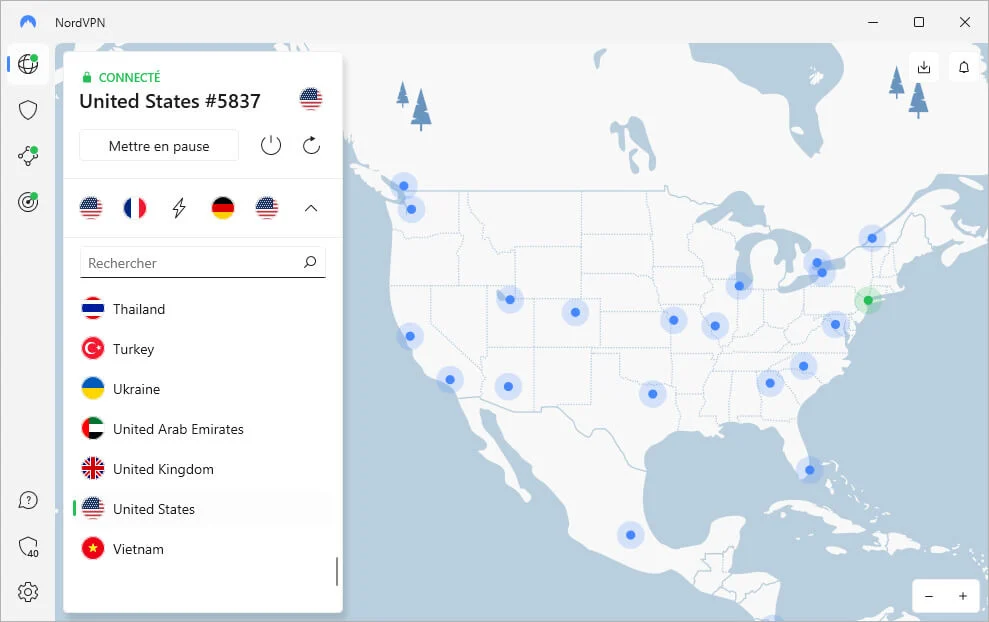Click the lightning bolt quick connect icon
Viewport: 989px width, 622px height.
(x=179, y=208)
